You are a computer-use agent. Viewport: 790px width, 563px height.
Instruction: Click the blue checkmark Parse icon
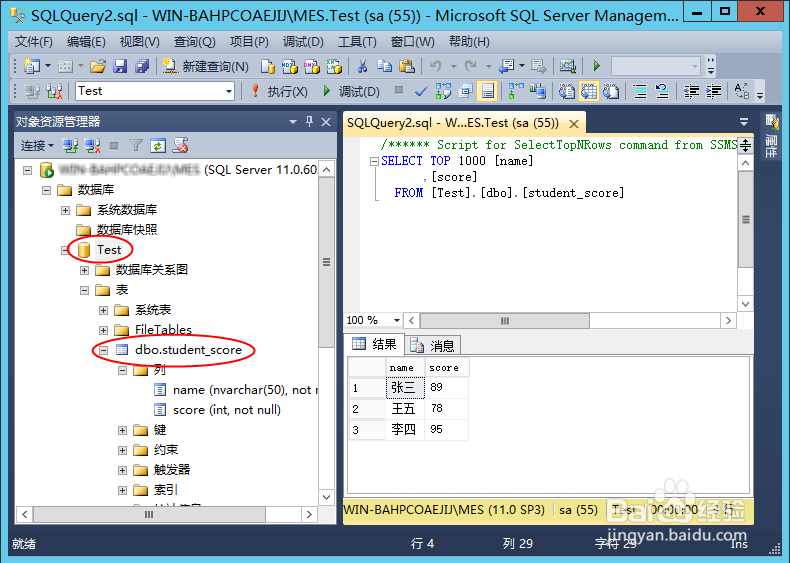click(421, 91)
